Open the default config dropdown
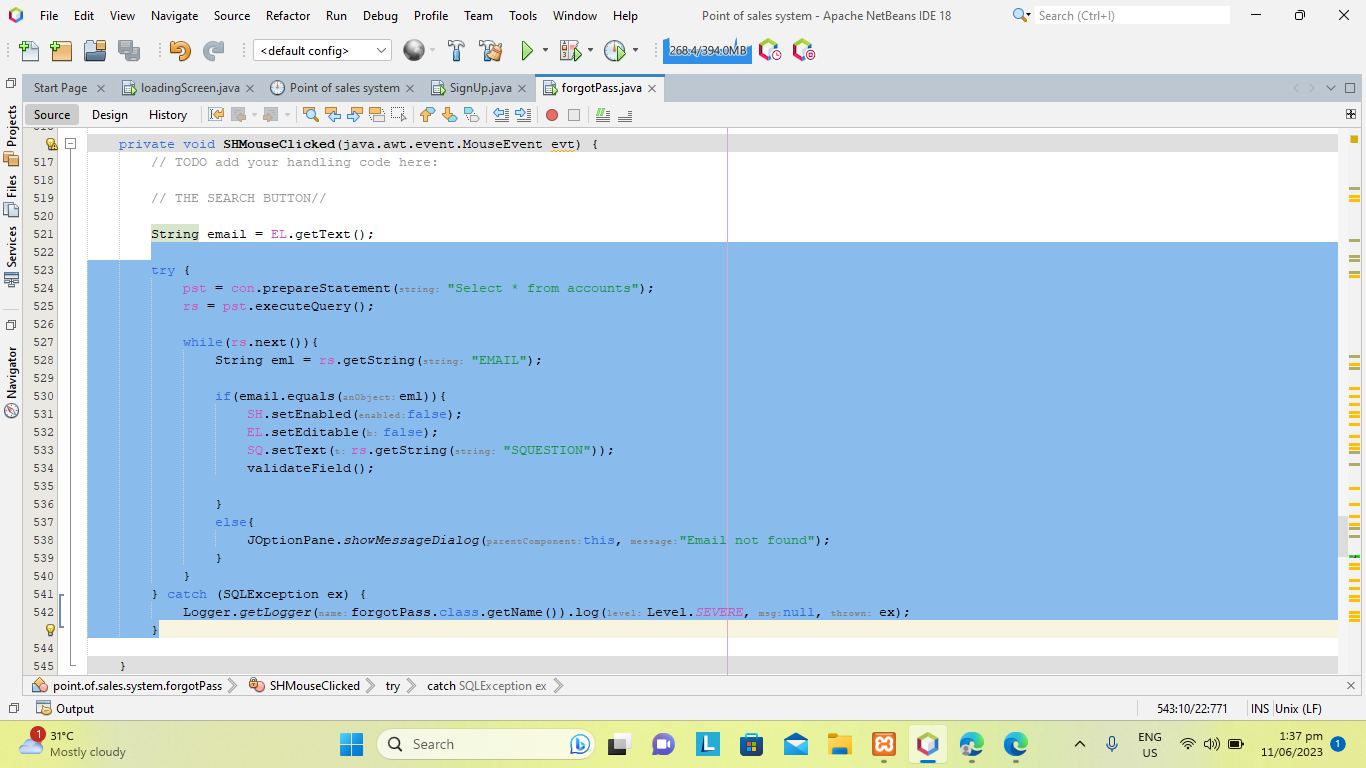Screen dimensions: 1366x768 (322, 50)
